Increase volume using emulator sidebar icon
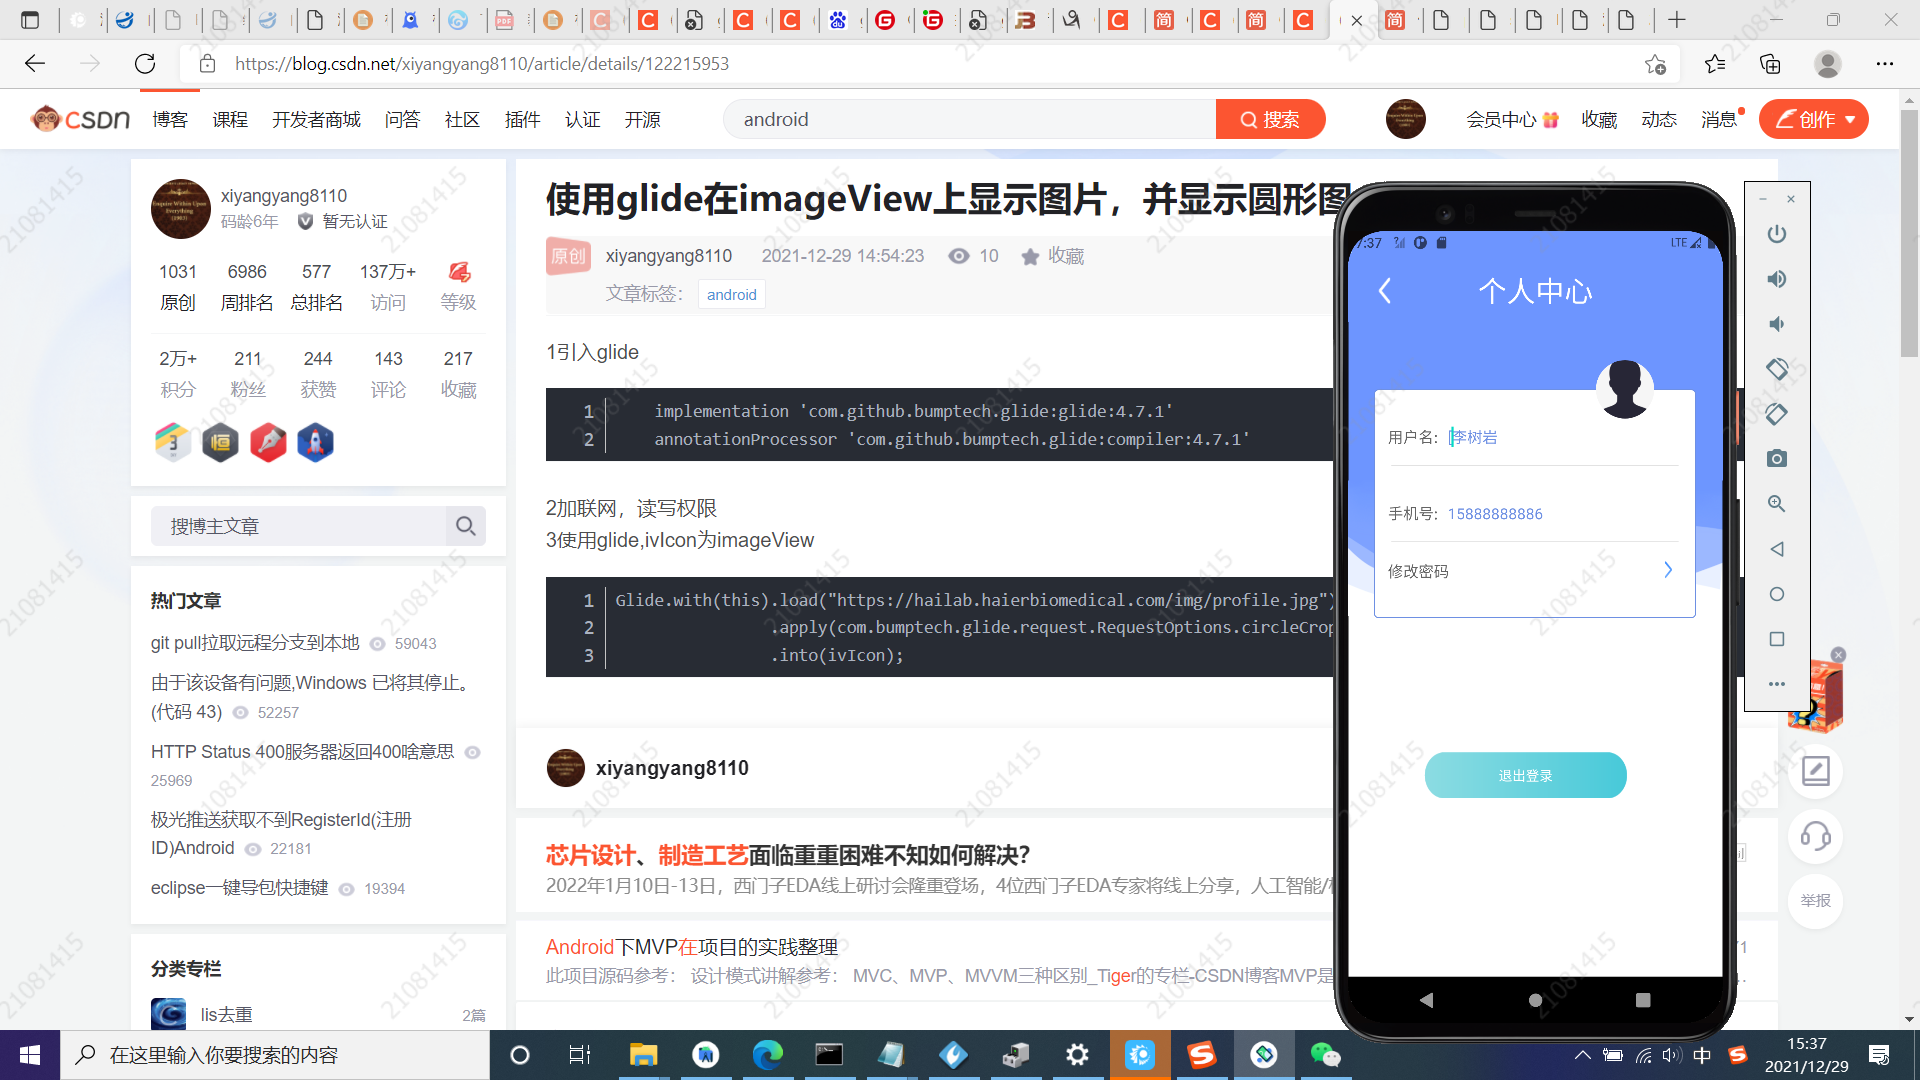The height and width of the screenshot is (1080, 1920). pyautogui.click(x=1777, y=279)
